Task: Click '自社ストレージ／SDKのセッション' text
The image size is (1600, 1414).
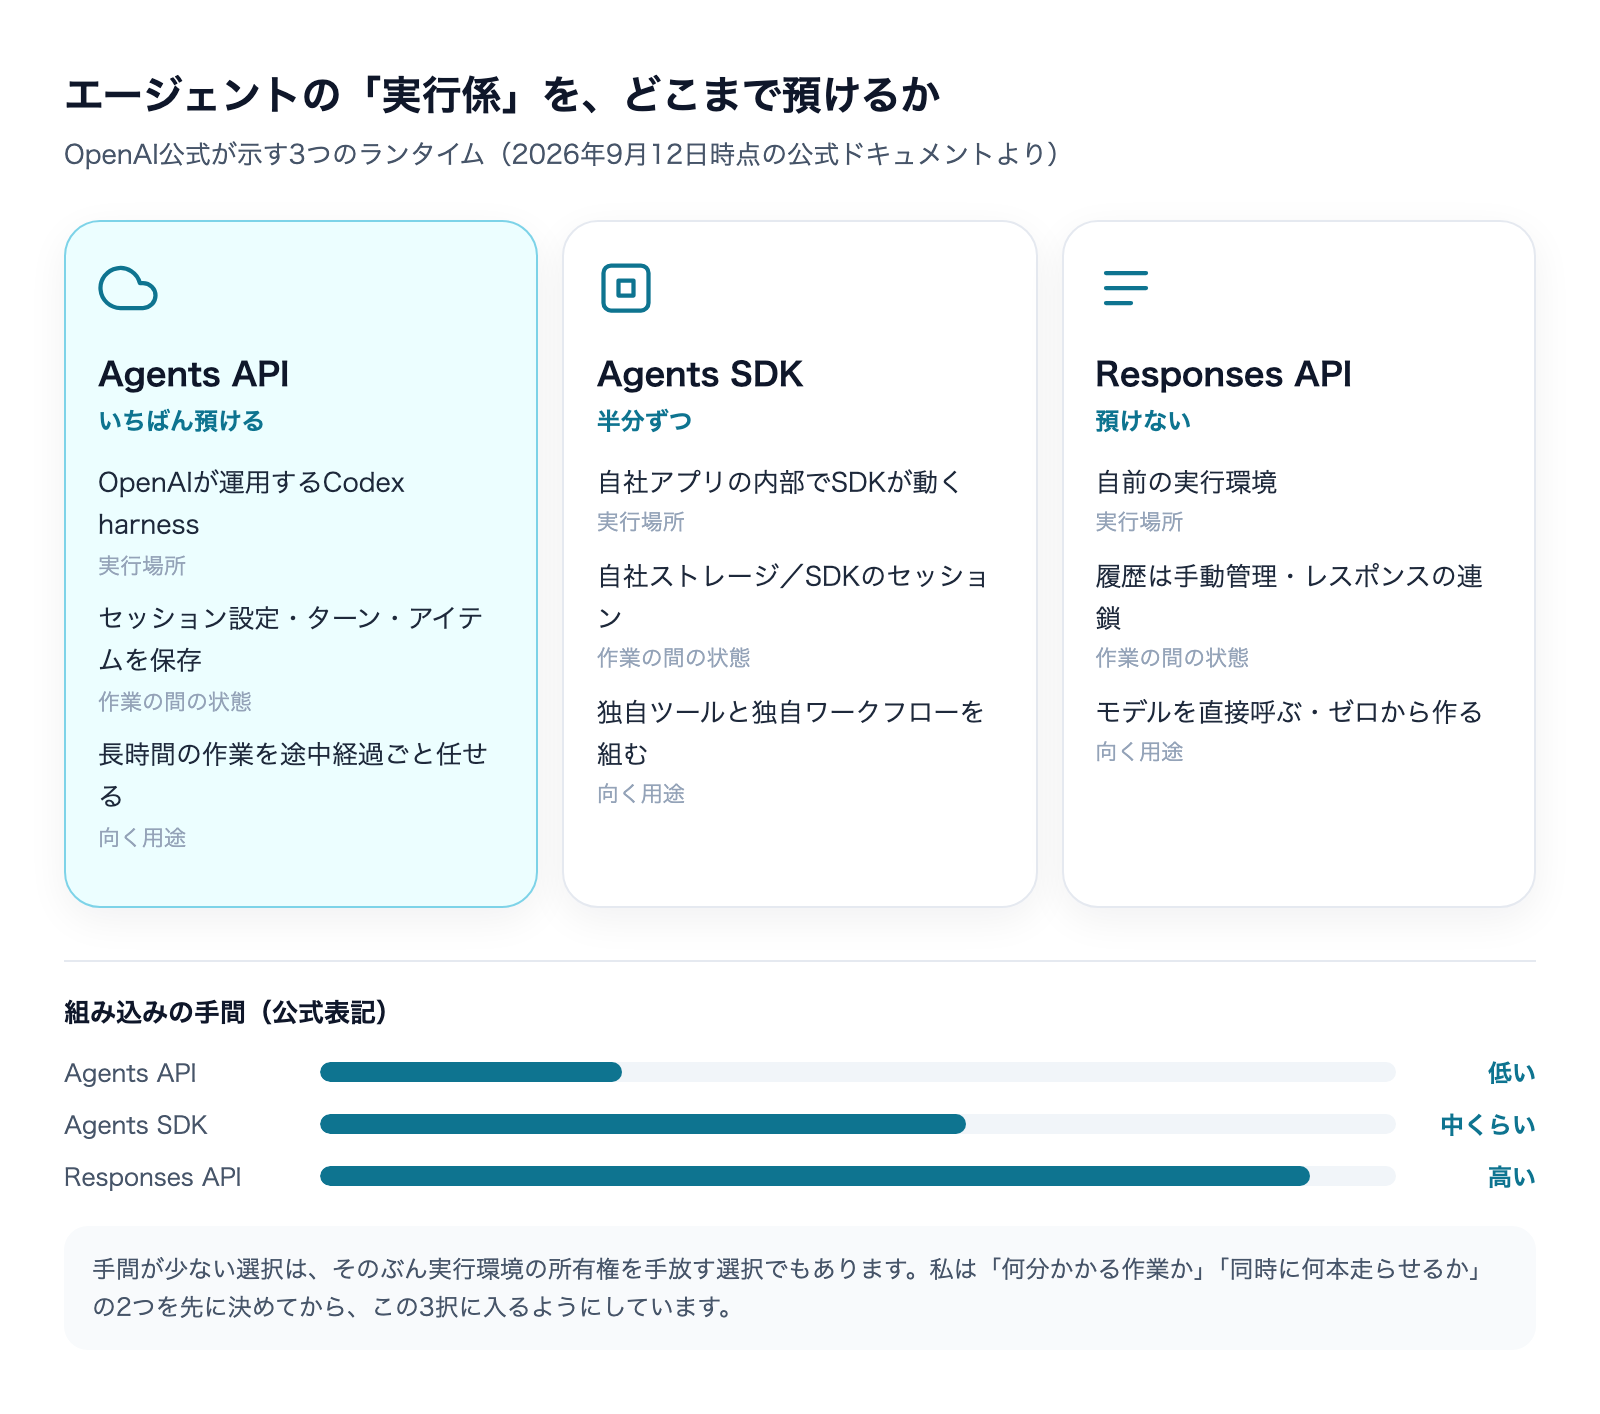Action: click(792, 597)
